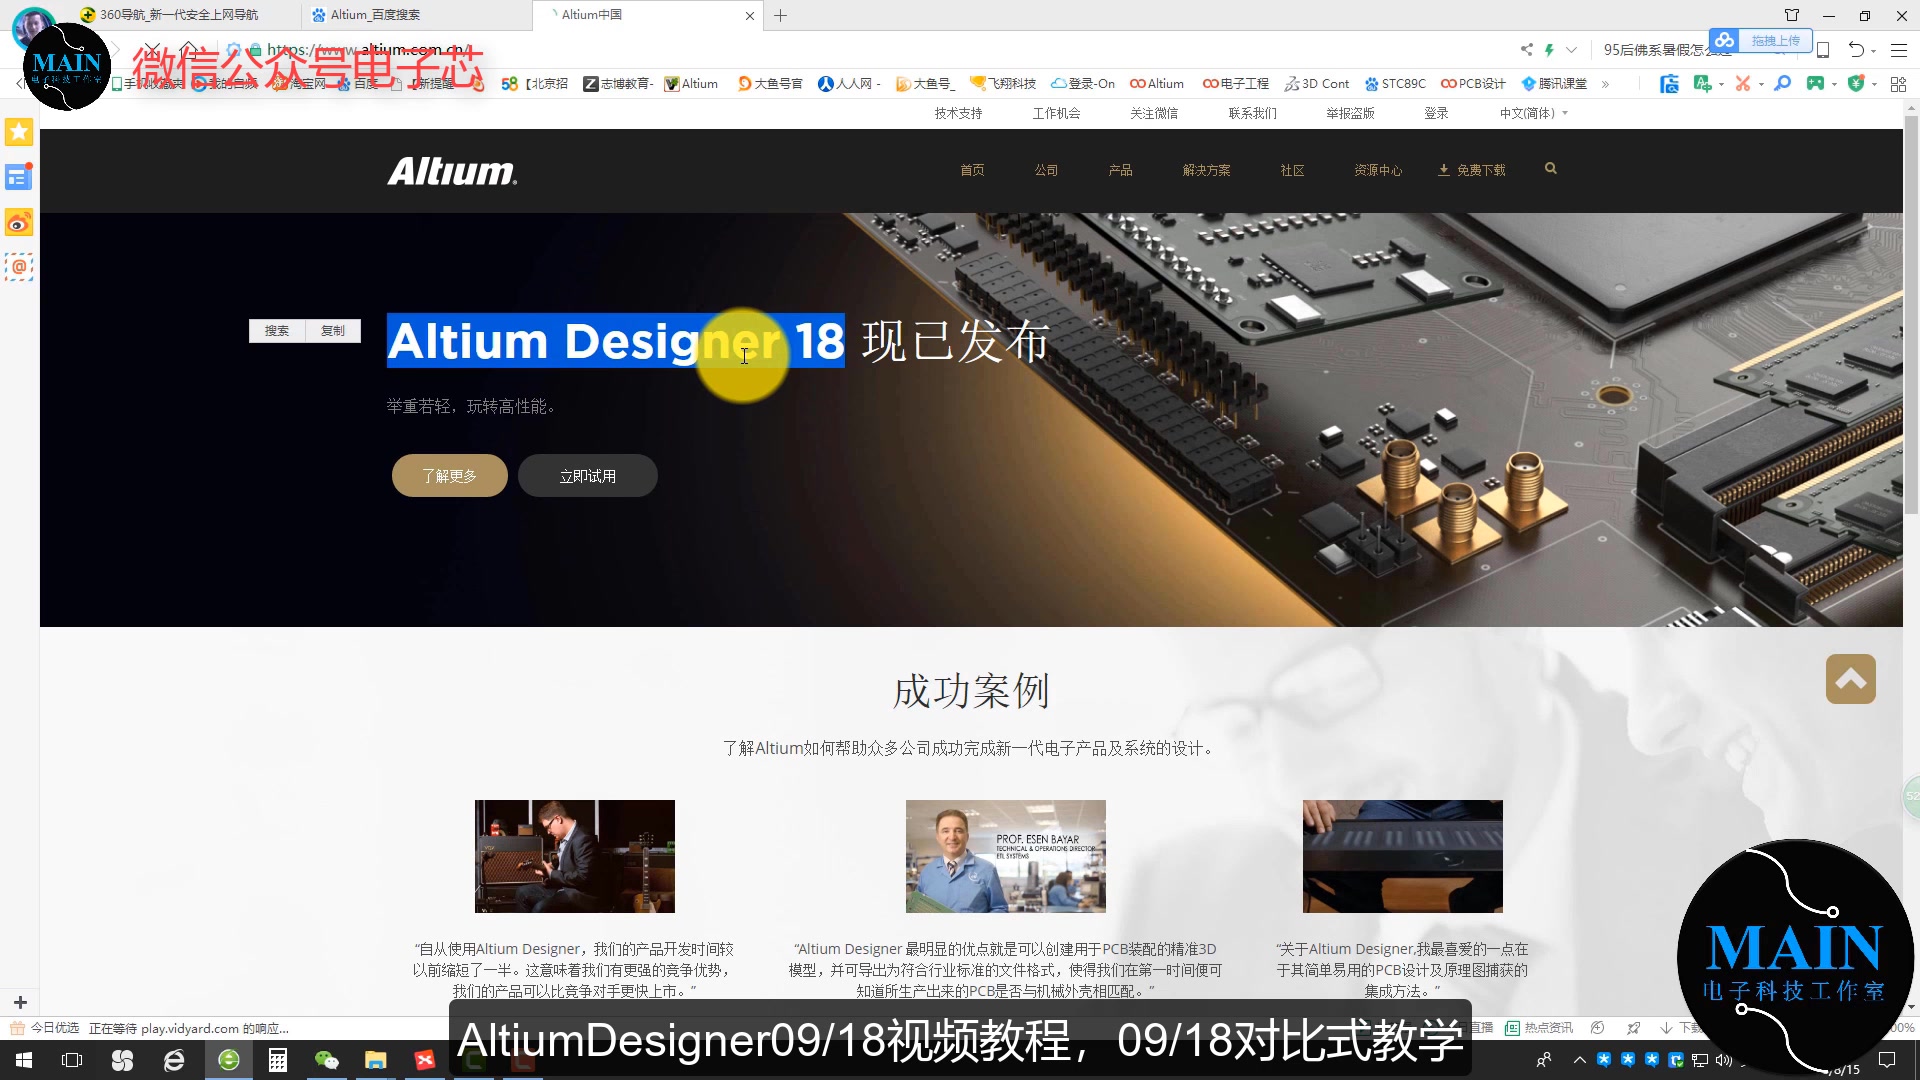
Task: Select 社区 in Altium navigation
Action: (x=1292, y=170)
